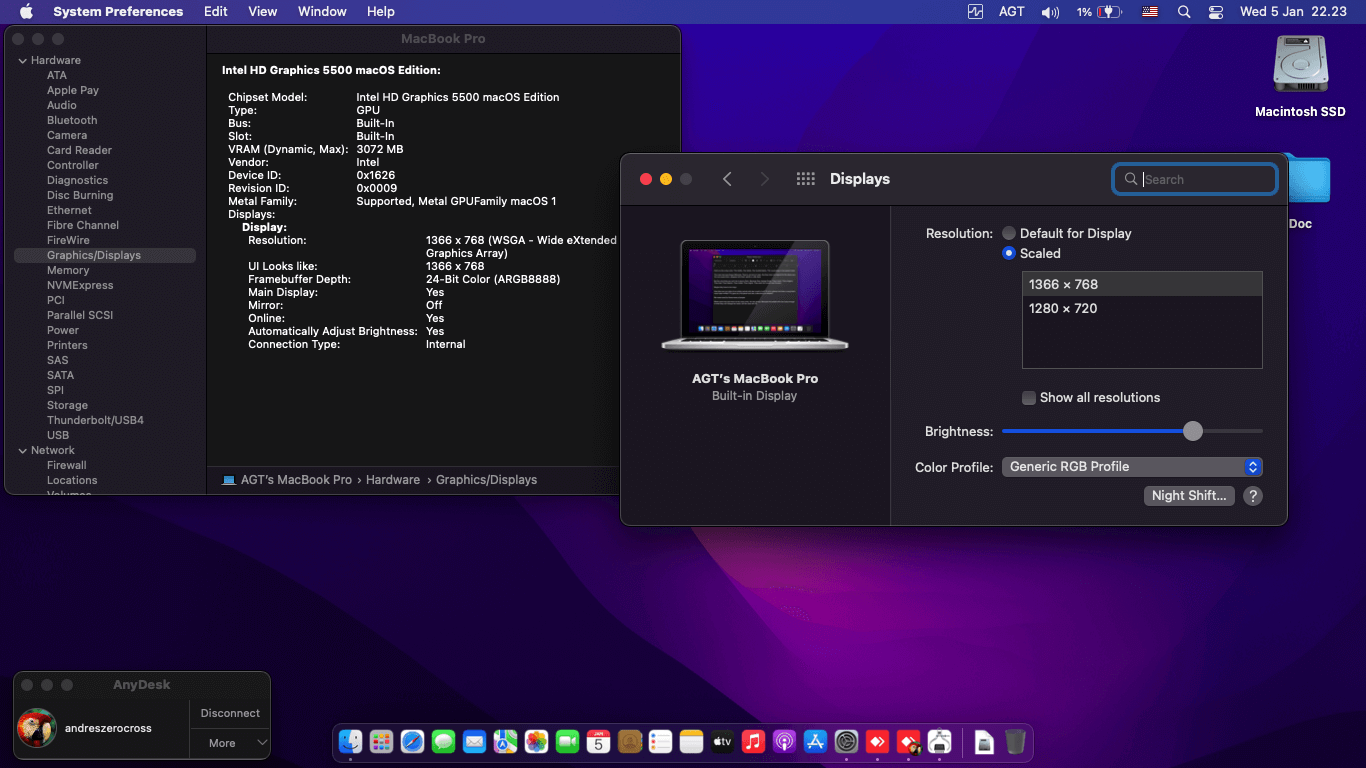Select the Default for Display radio button
This screenshot has height=768, width=1366.
click(1009, 233)
